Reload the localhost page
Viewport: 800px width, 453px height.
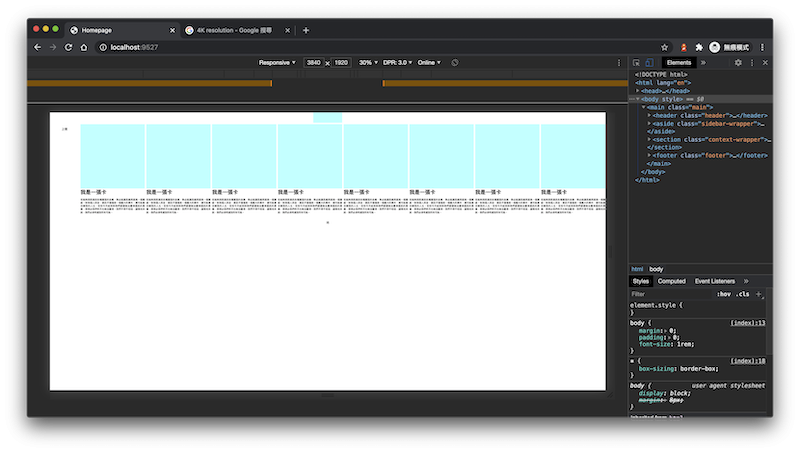[x=68, y=47]
